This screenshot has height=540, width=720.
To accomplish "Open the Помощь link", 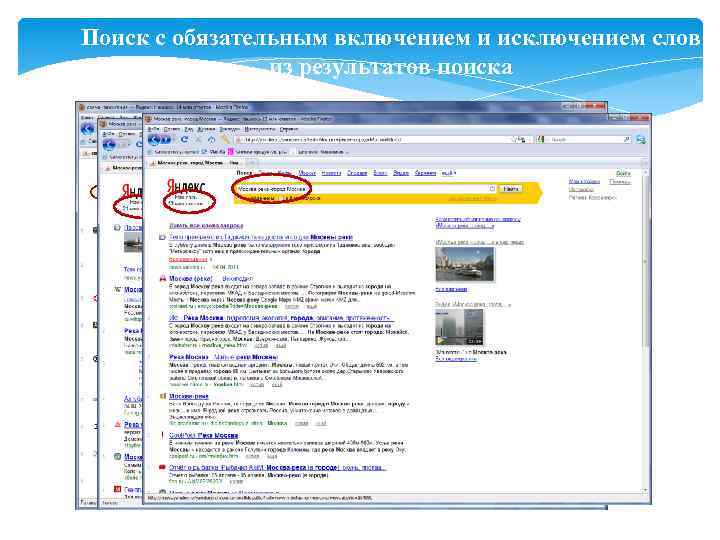I will coord(619,181).
